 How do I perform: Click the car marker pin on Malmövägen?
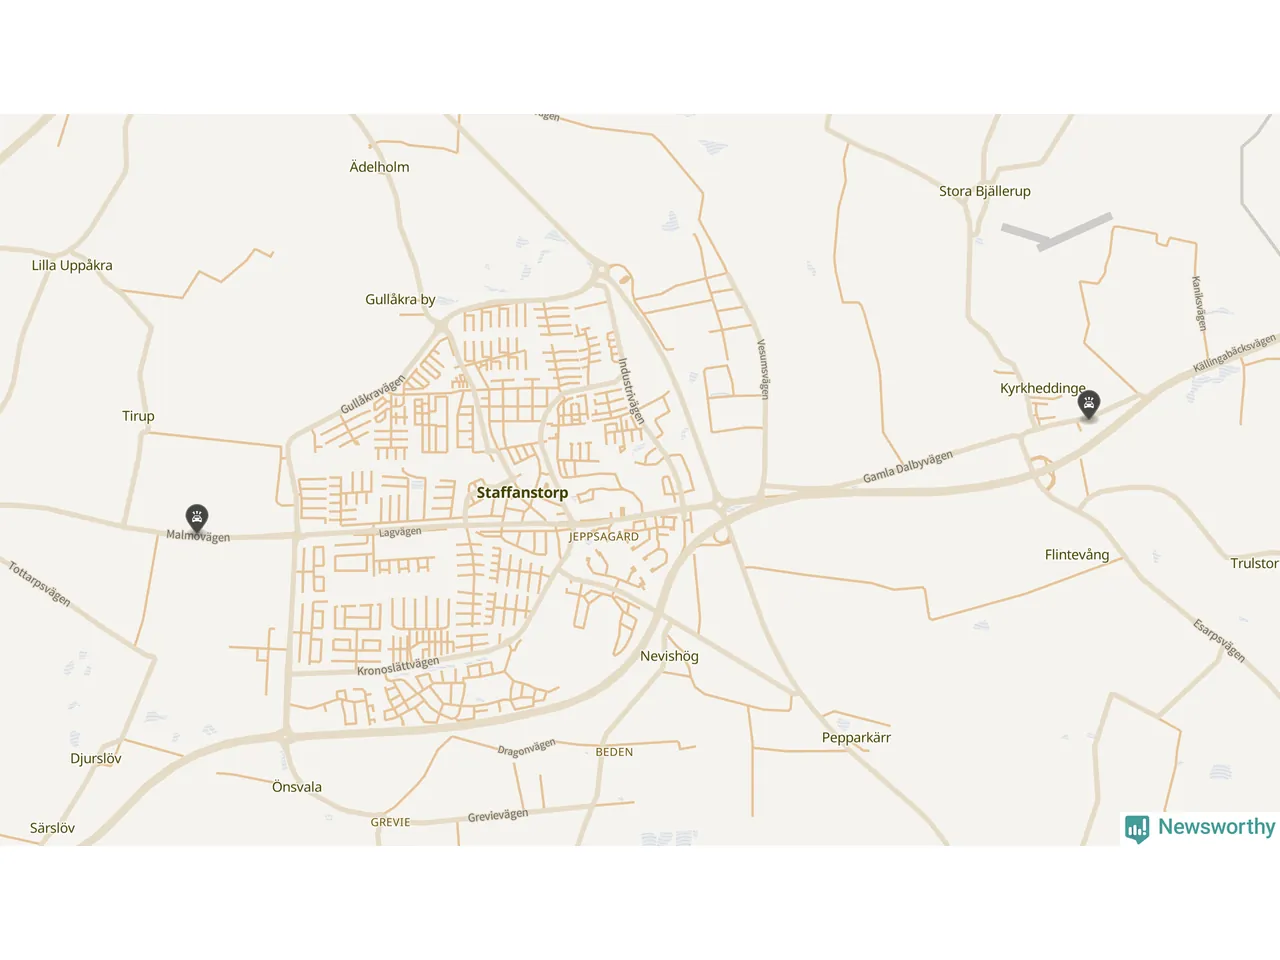click(x=197, y=518)
